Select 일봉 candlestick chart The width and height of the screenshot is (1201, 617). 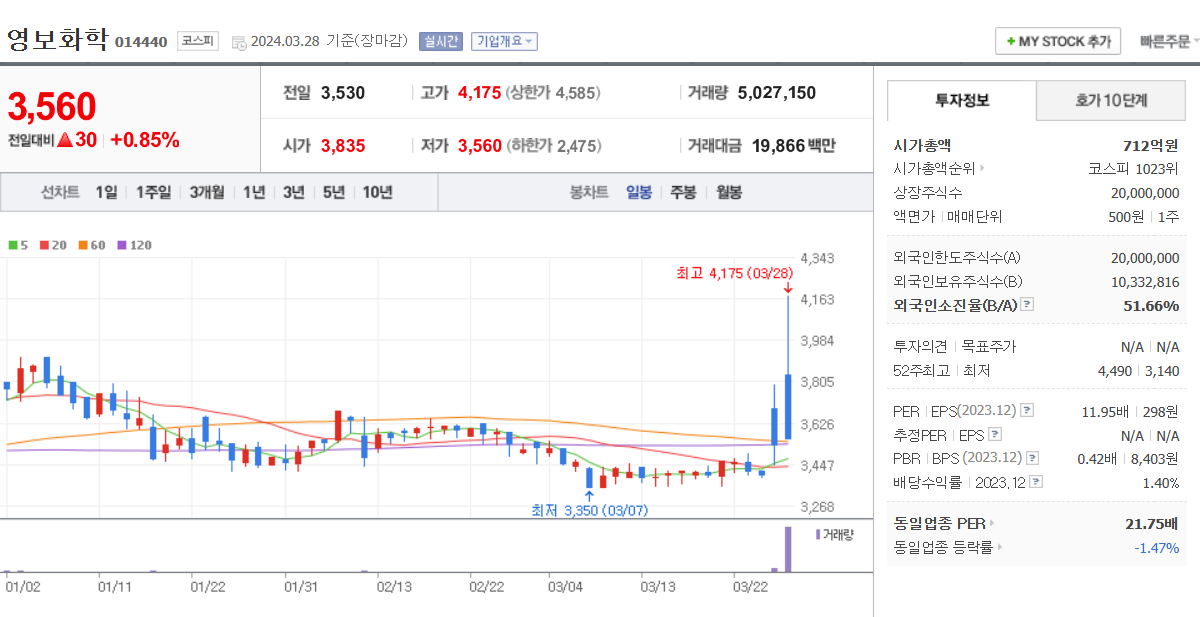pos(639,192)
